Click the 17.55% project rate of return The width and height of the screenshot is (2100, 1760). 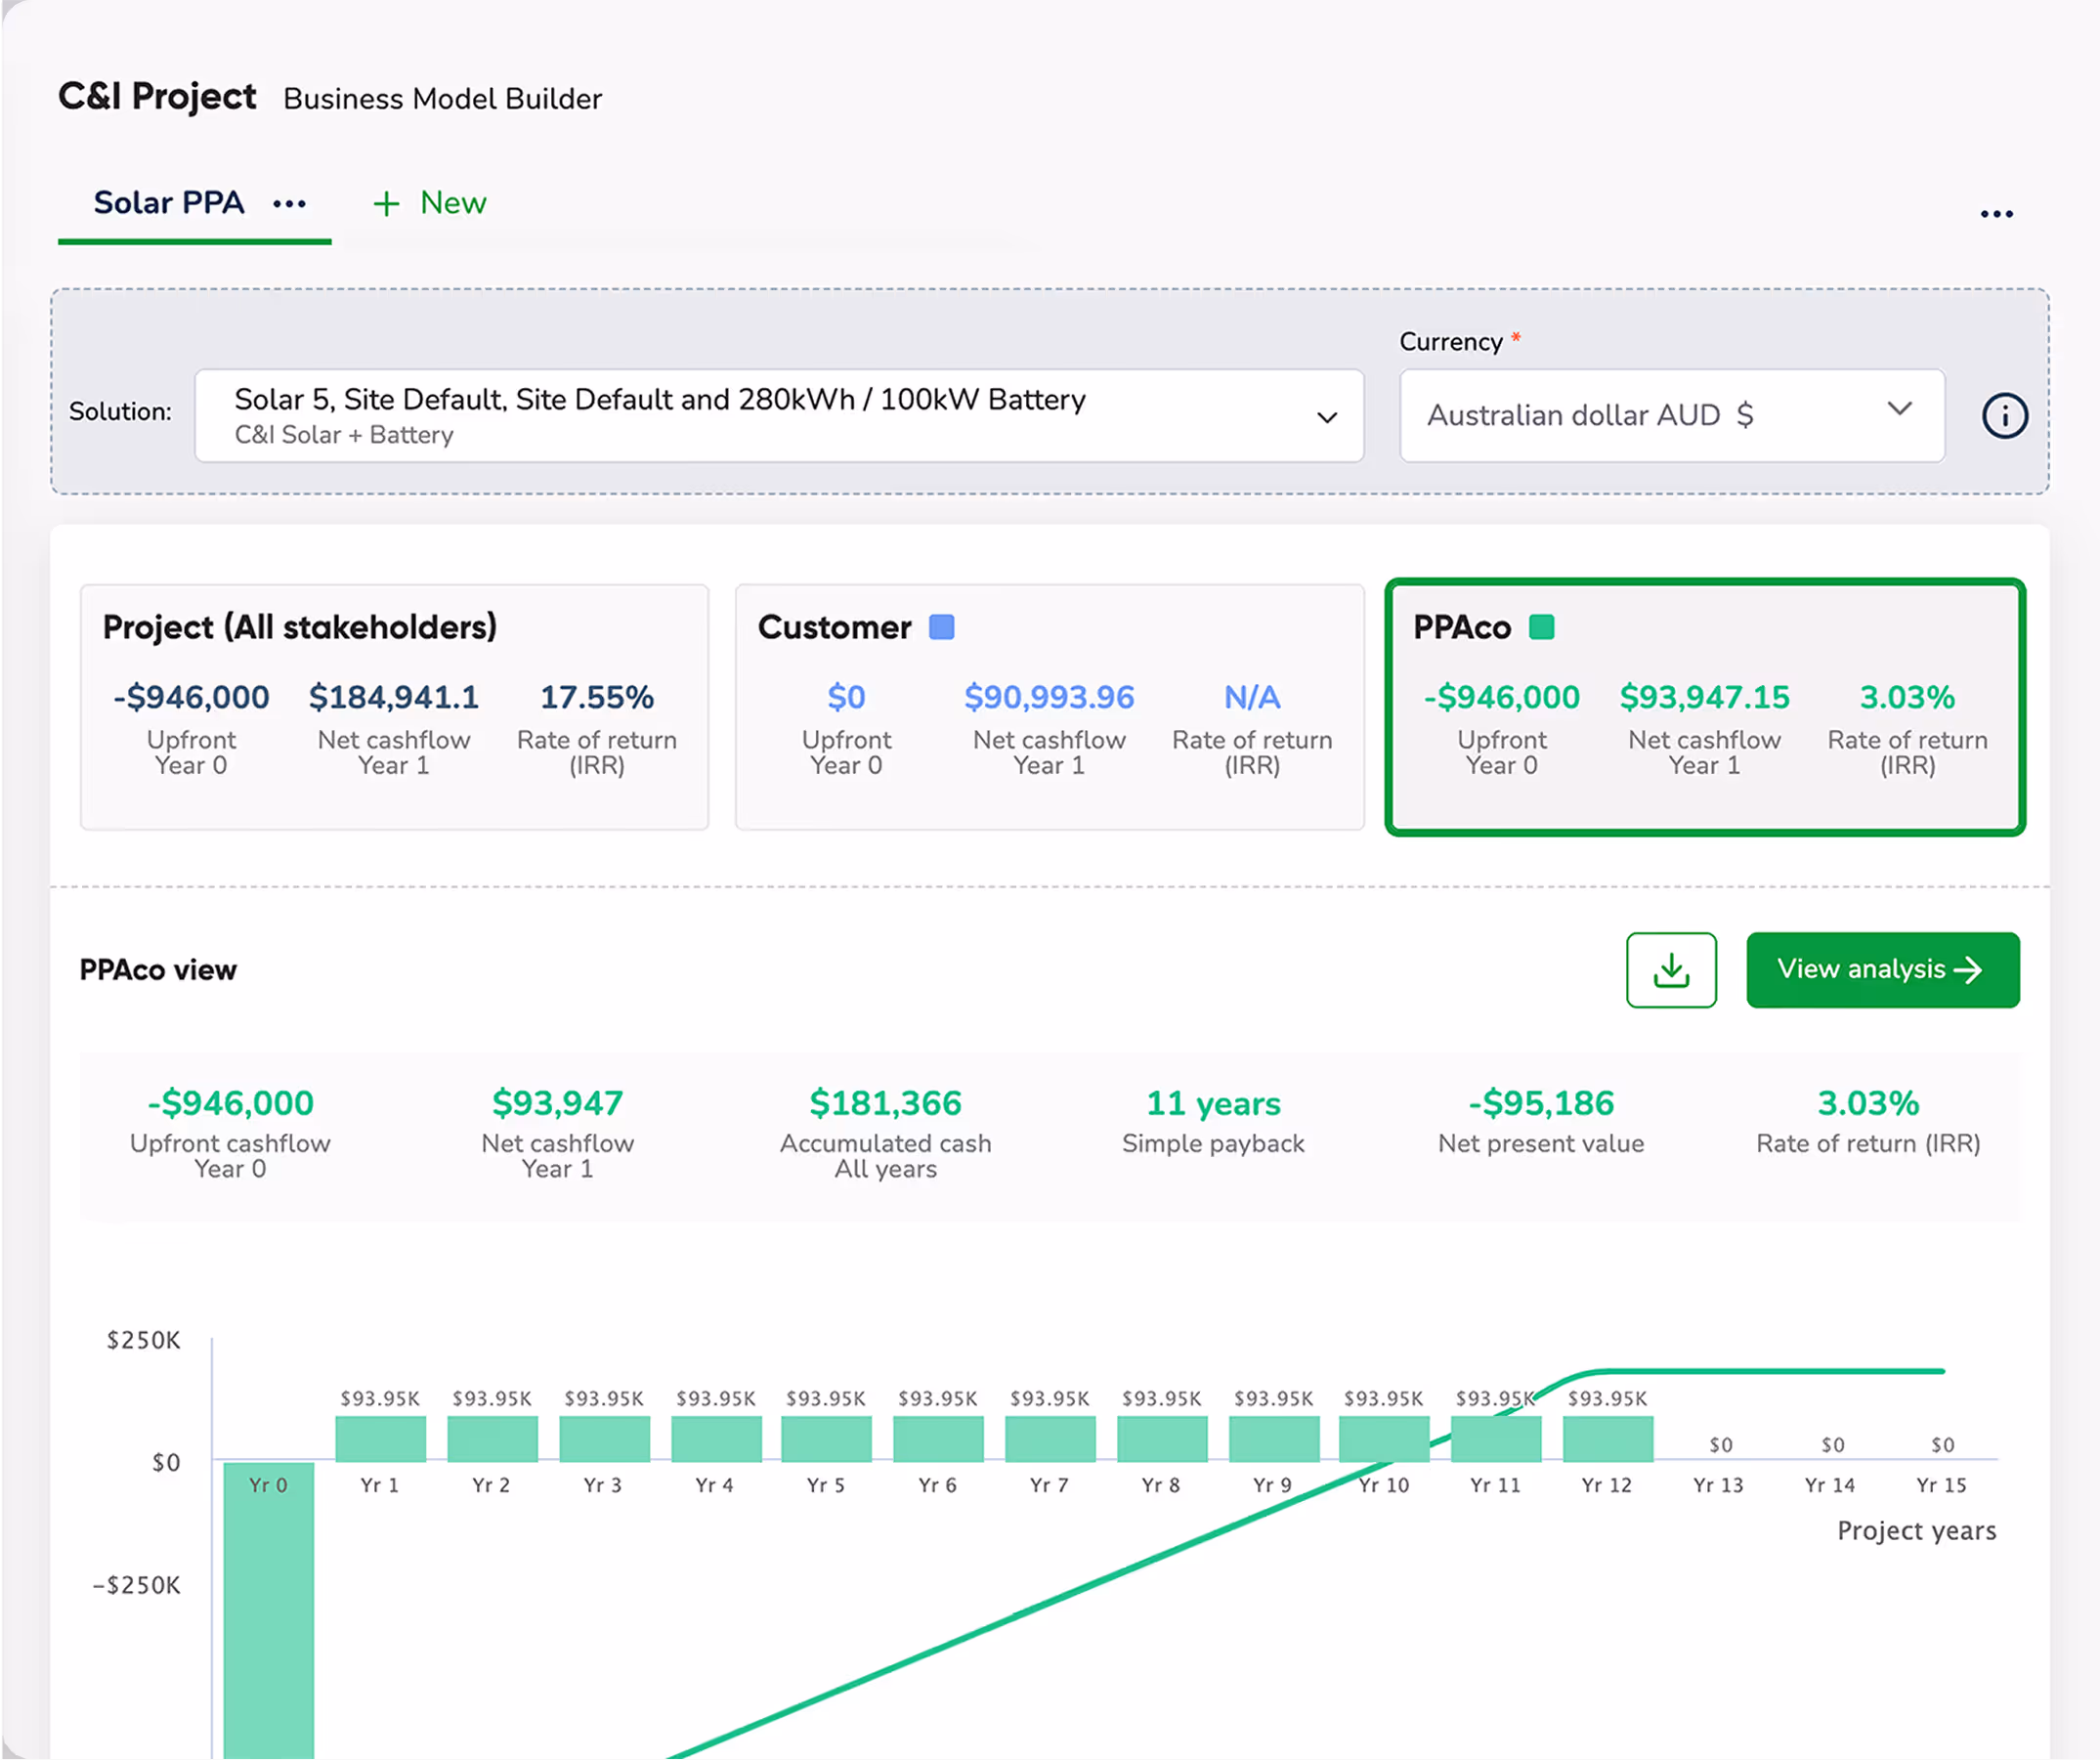pyautogui.click(x=597, y=697)
